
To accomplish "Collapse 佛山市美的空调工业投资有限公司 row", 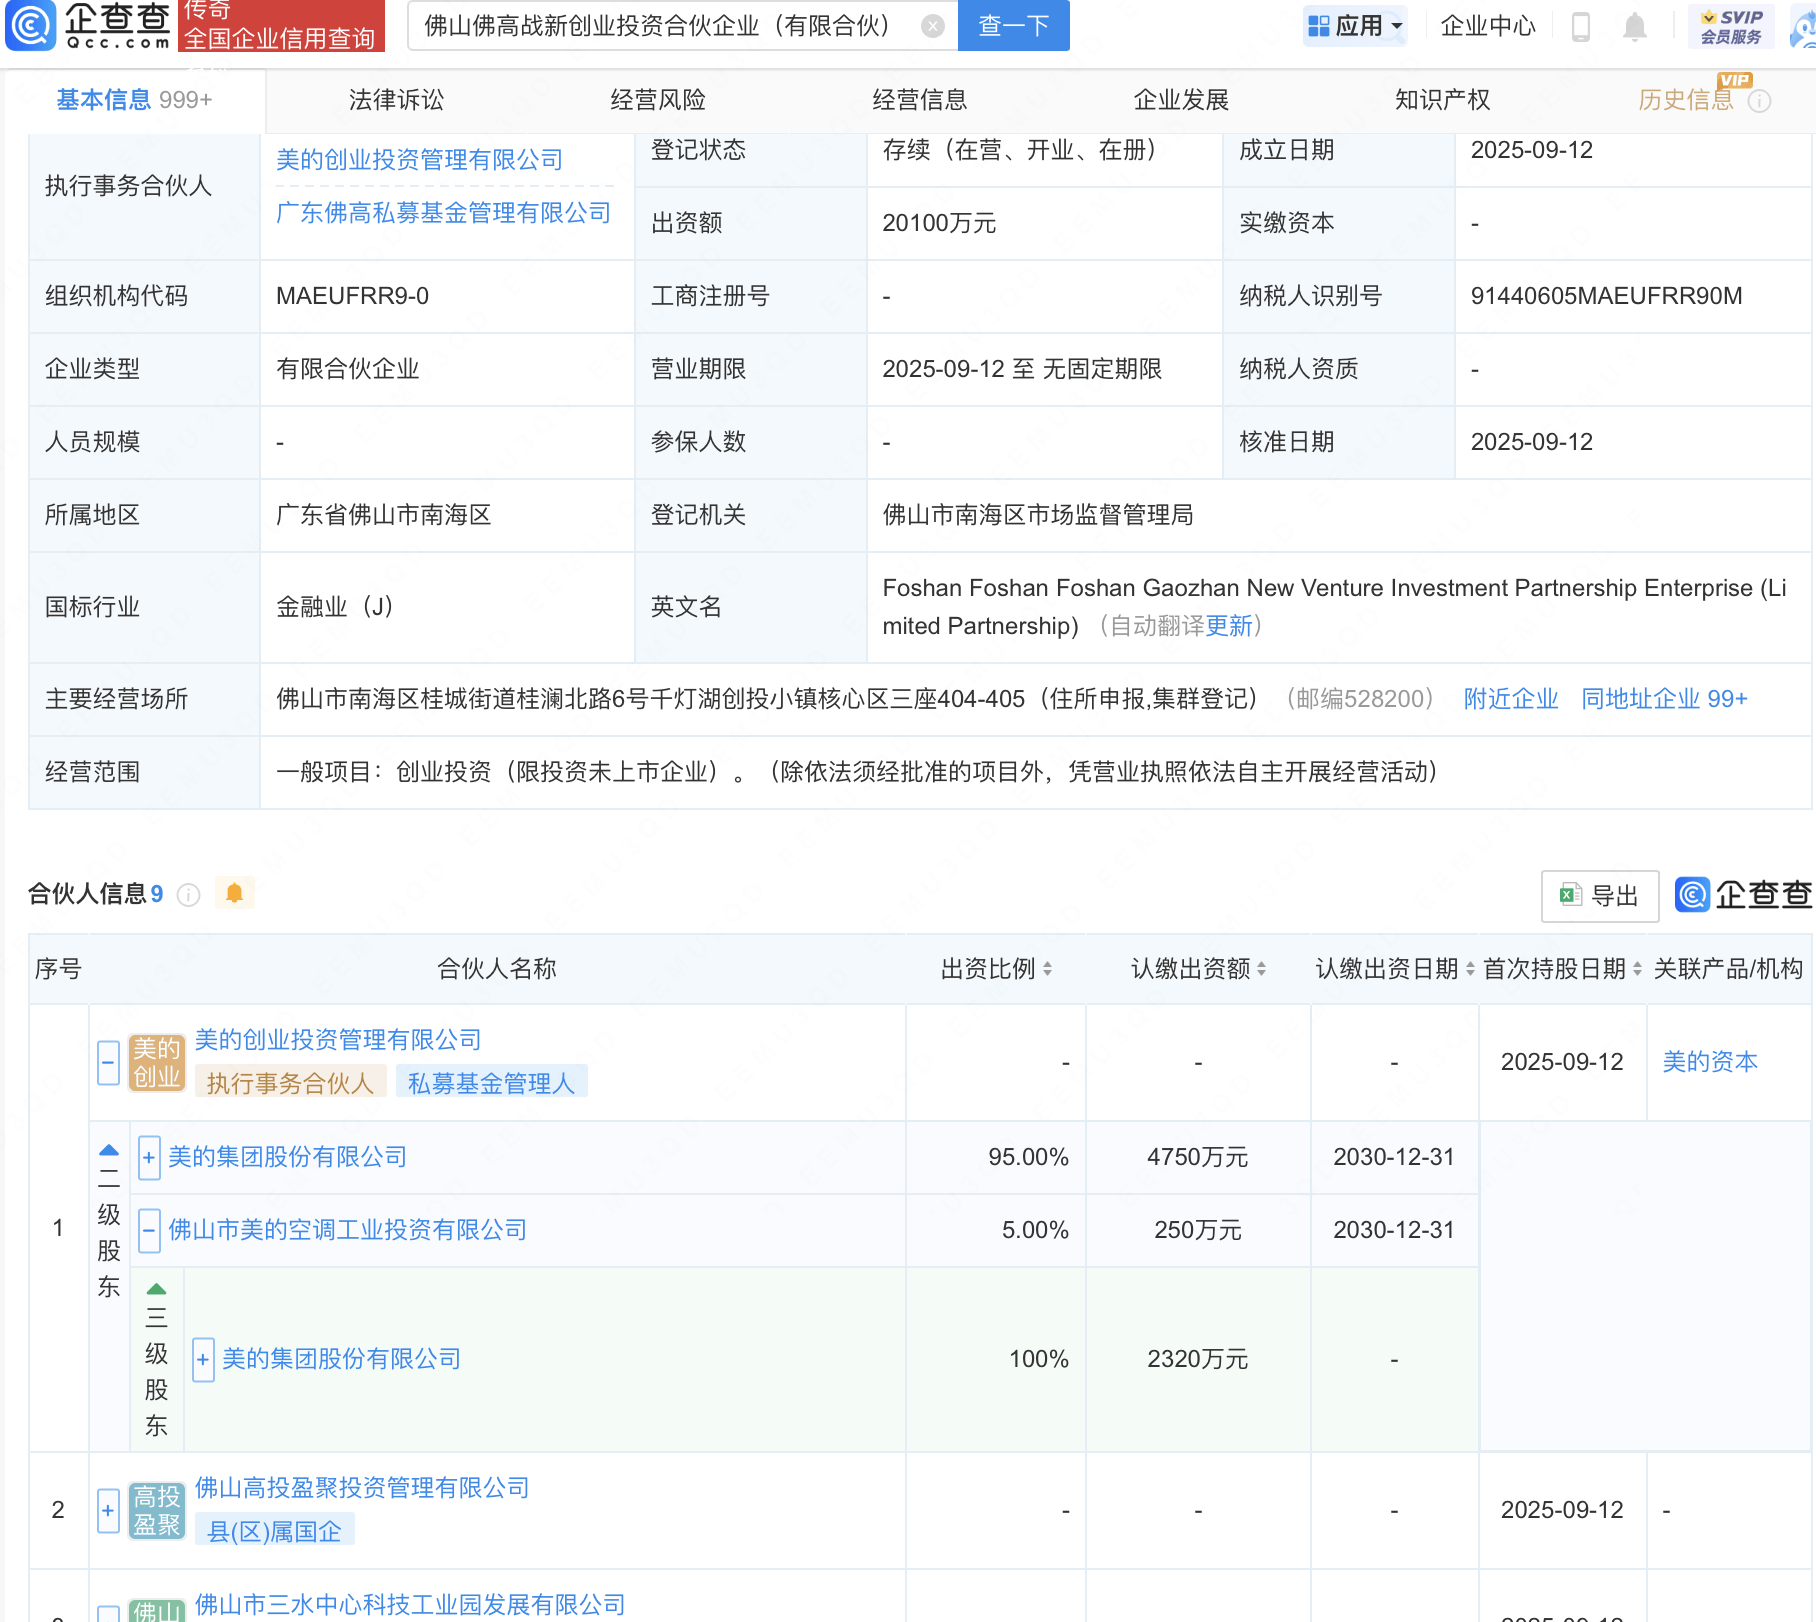I will pyautogui.click(x=149, y=1230).
